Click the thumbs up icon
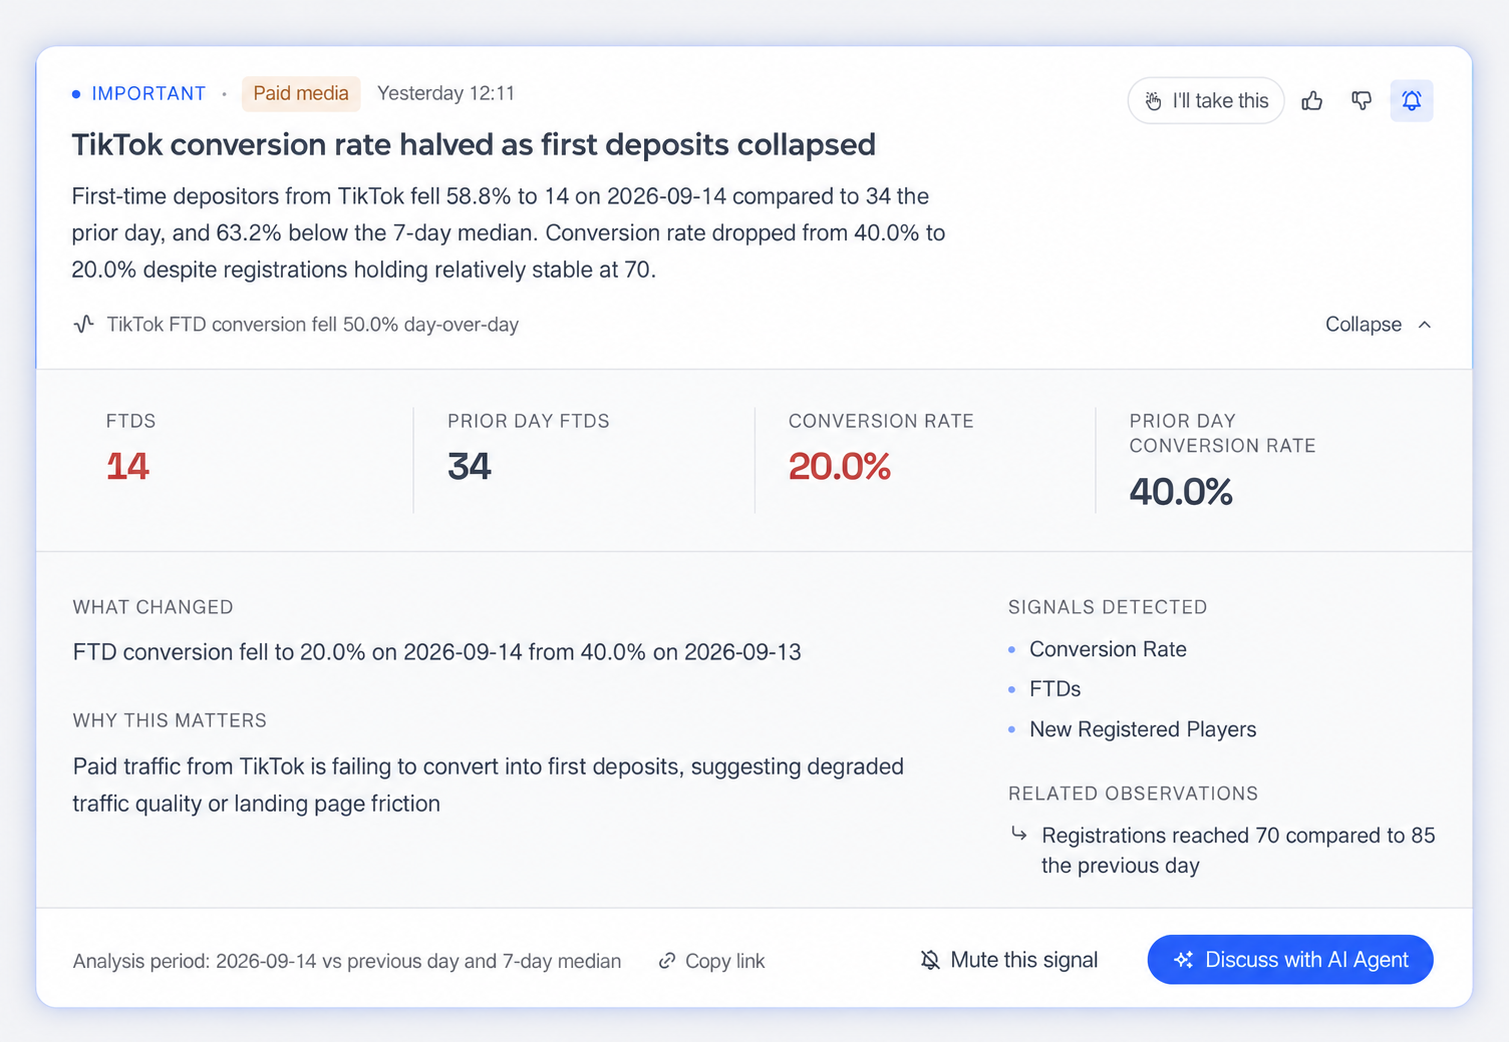This screenshot has width=1509, height=1042. 1312,100
